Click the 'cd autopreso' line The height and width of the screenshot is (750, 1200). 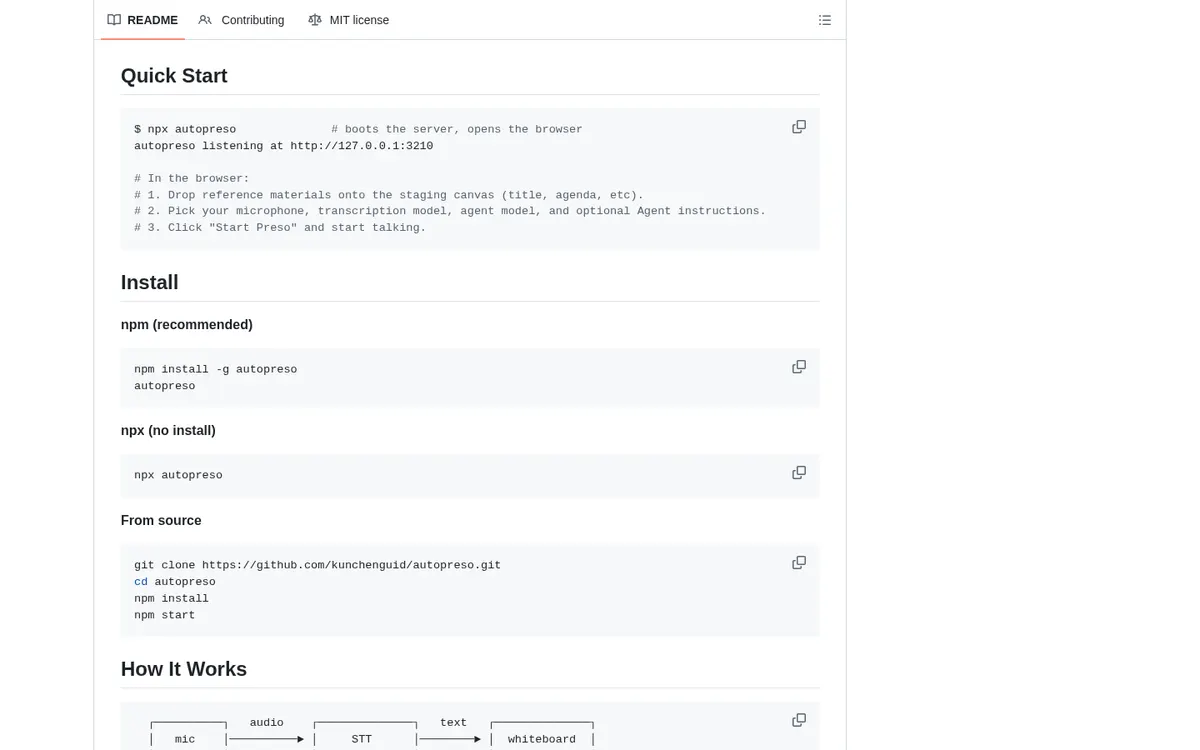[x=175, y=582]
